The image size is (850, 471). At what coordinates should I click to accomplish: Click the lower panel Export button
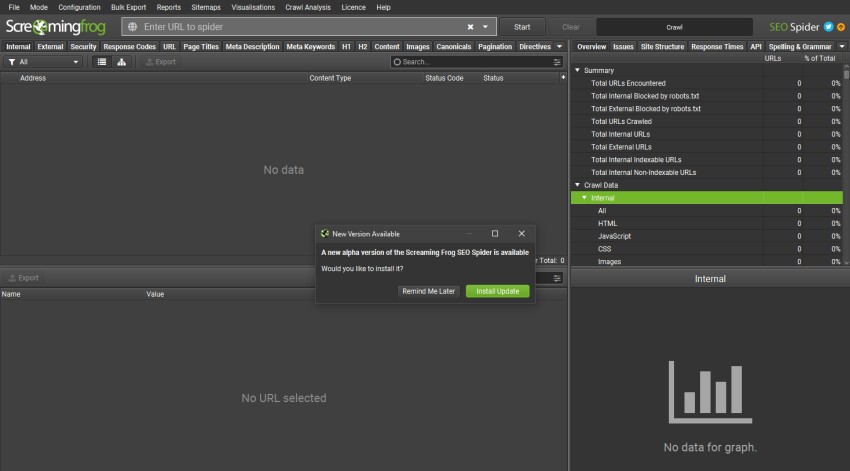[23, 278]
